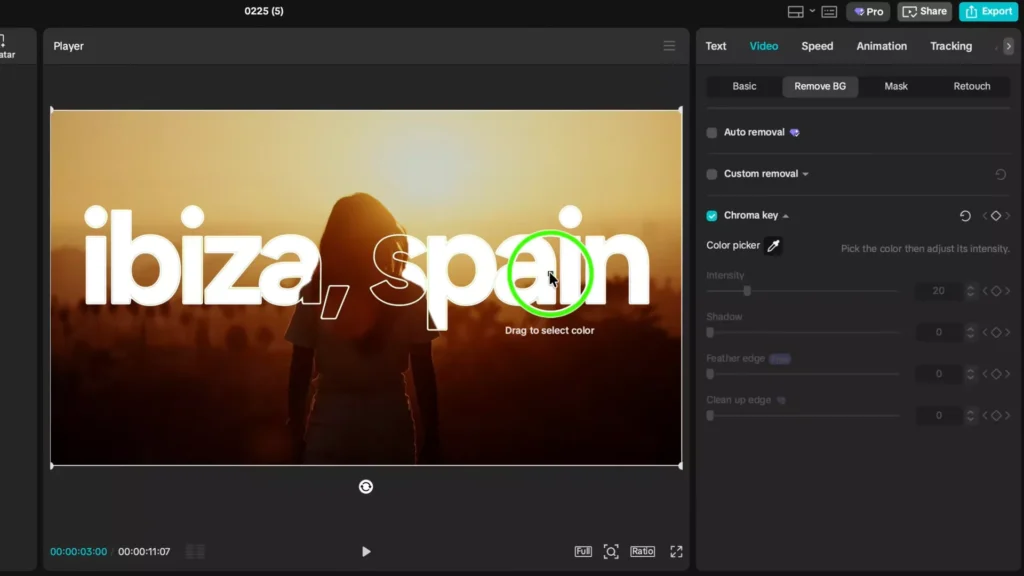Open the Player panel hamburger menu

coord(669,46)
